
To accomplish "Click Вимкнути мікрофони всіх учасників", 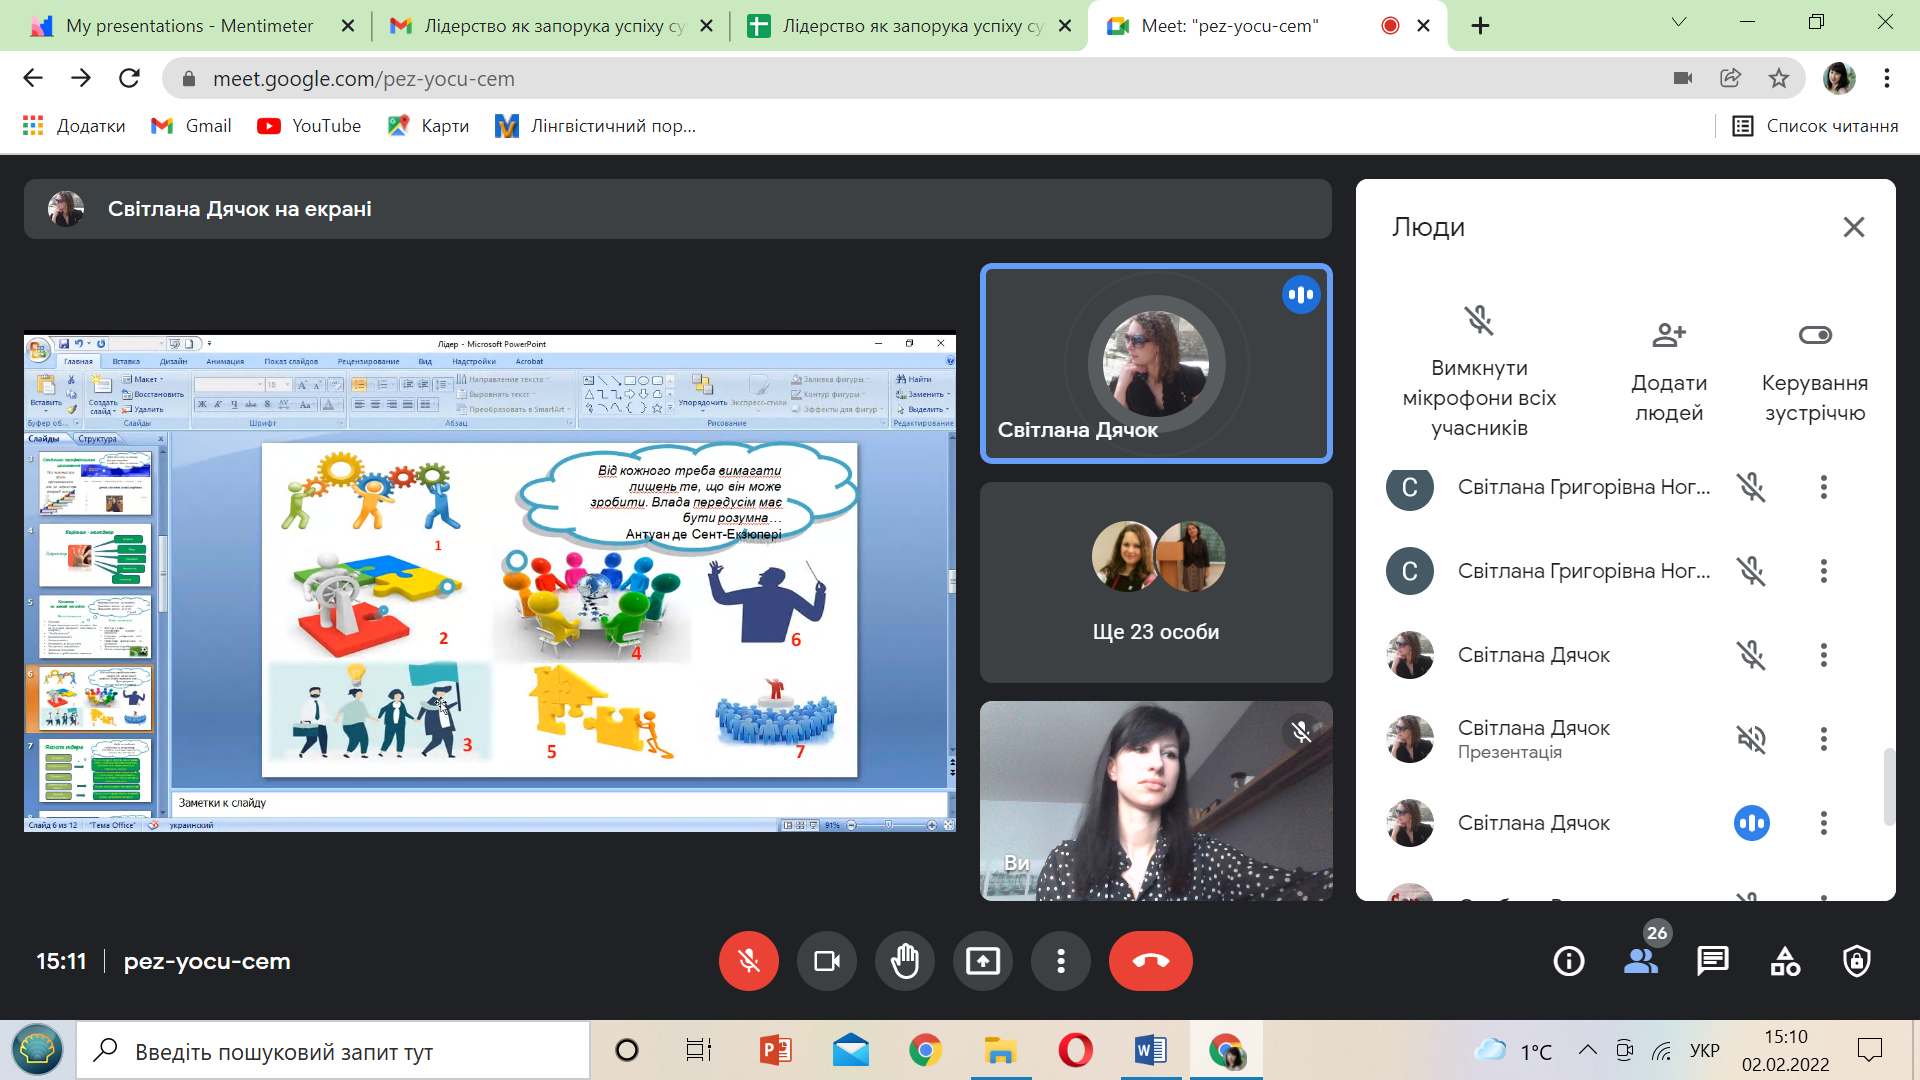I will point(1479,370).
